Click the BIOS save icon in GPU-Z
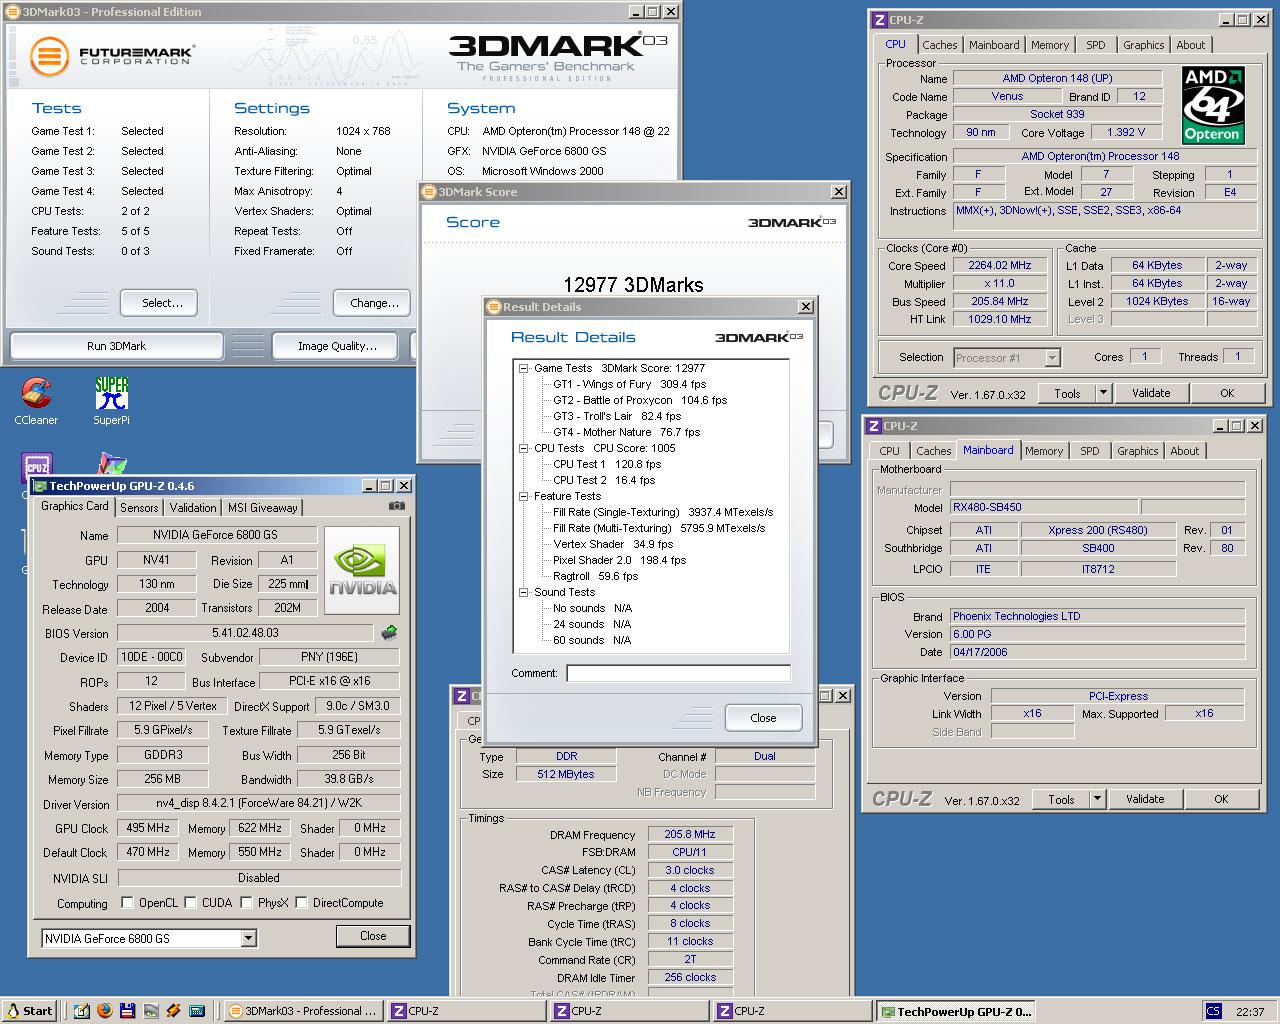The width and height of the screenshot is (1280, 1024). click(x=389, y=632)
